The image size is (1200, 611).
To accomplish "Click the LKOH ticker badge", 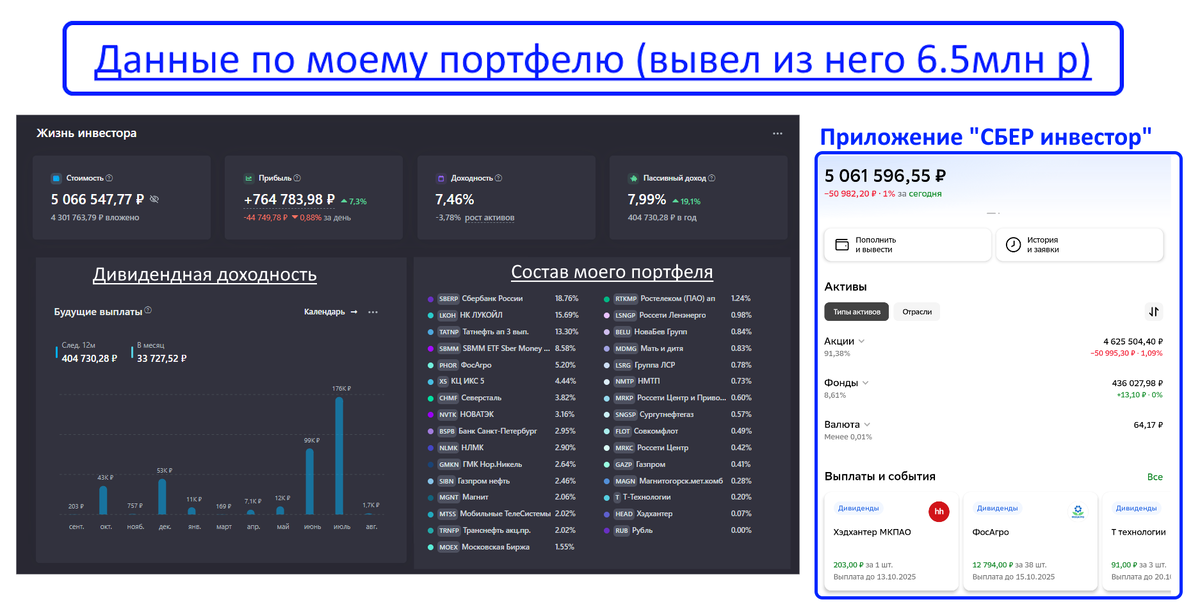I will 448,315.
